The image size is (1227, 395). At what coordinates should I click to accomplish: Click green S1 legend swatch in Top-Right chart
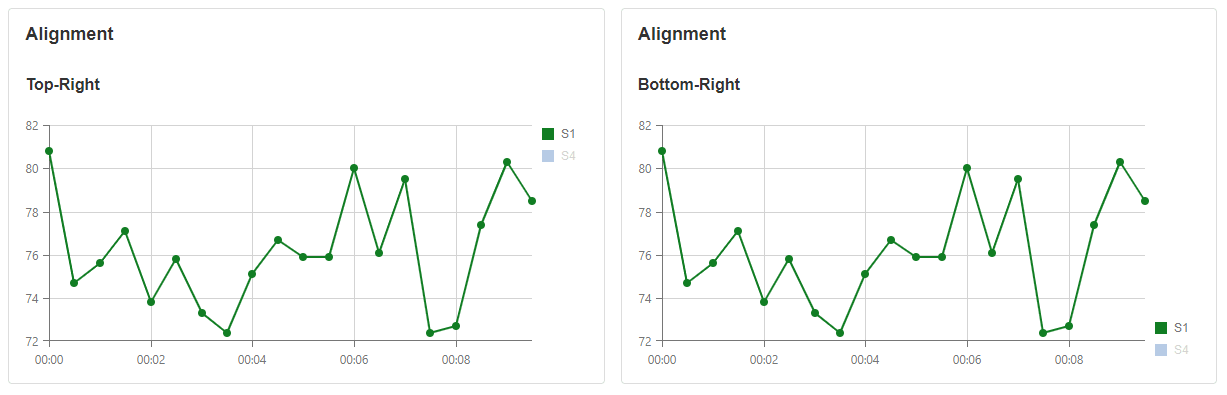pos(548,134)
